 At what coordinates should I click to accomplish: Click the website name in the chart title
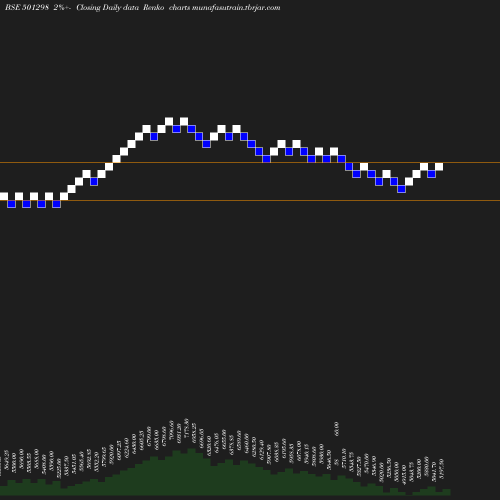pyautogui.click(x=236, y=8)
